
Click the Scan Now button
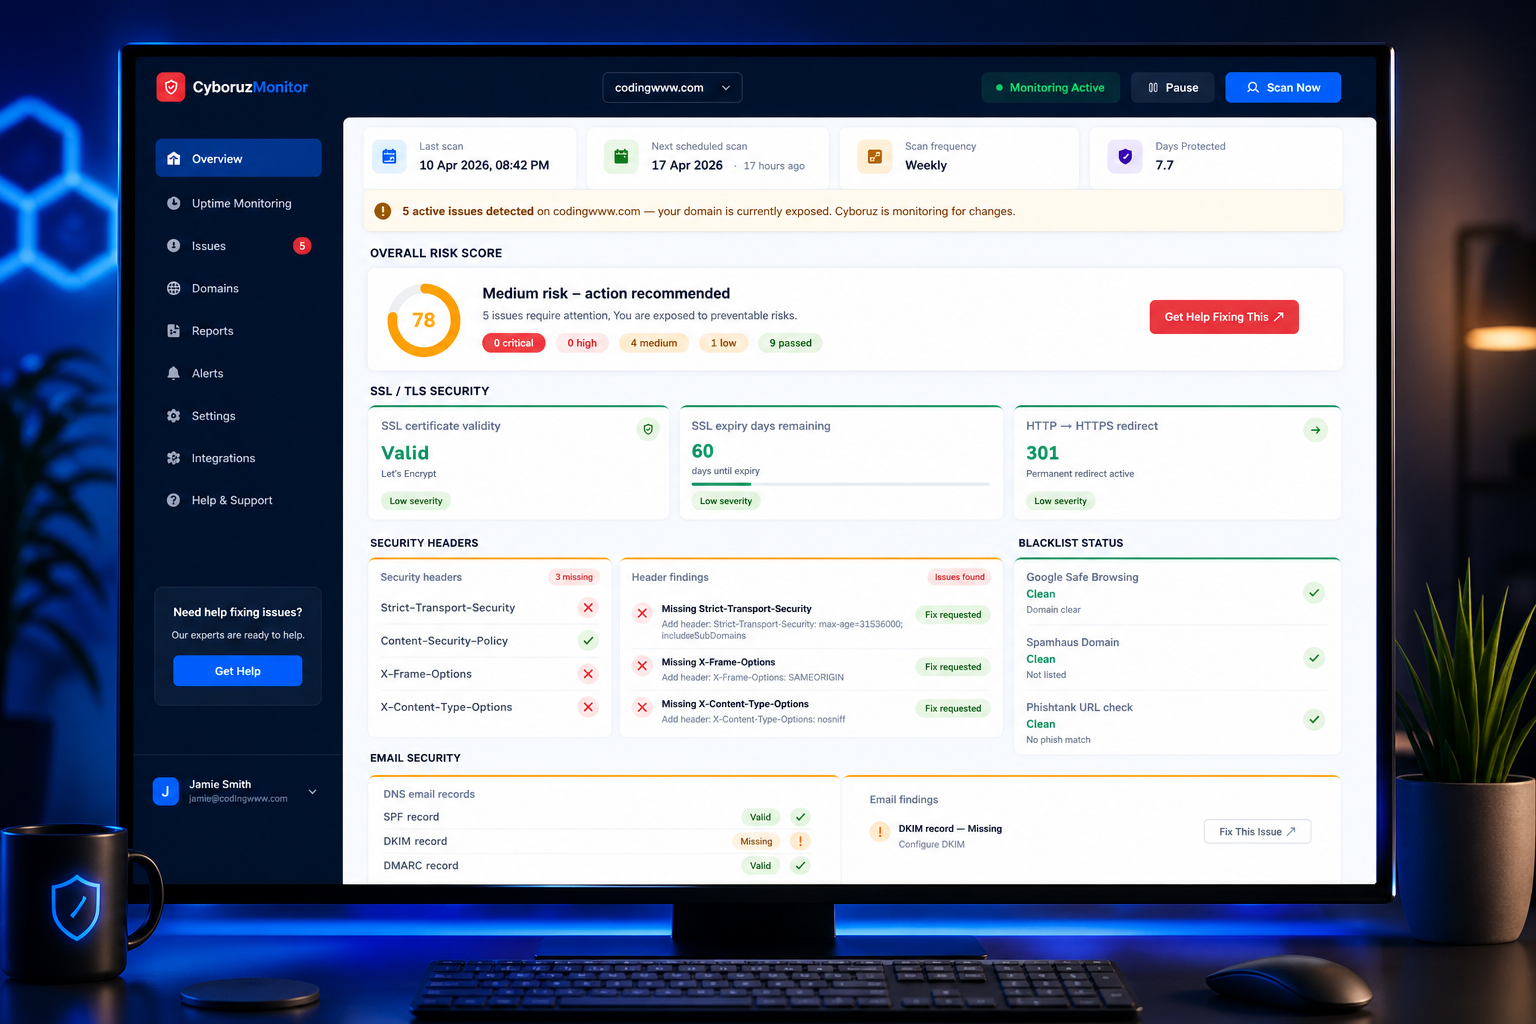(1283, 87)
